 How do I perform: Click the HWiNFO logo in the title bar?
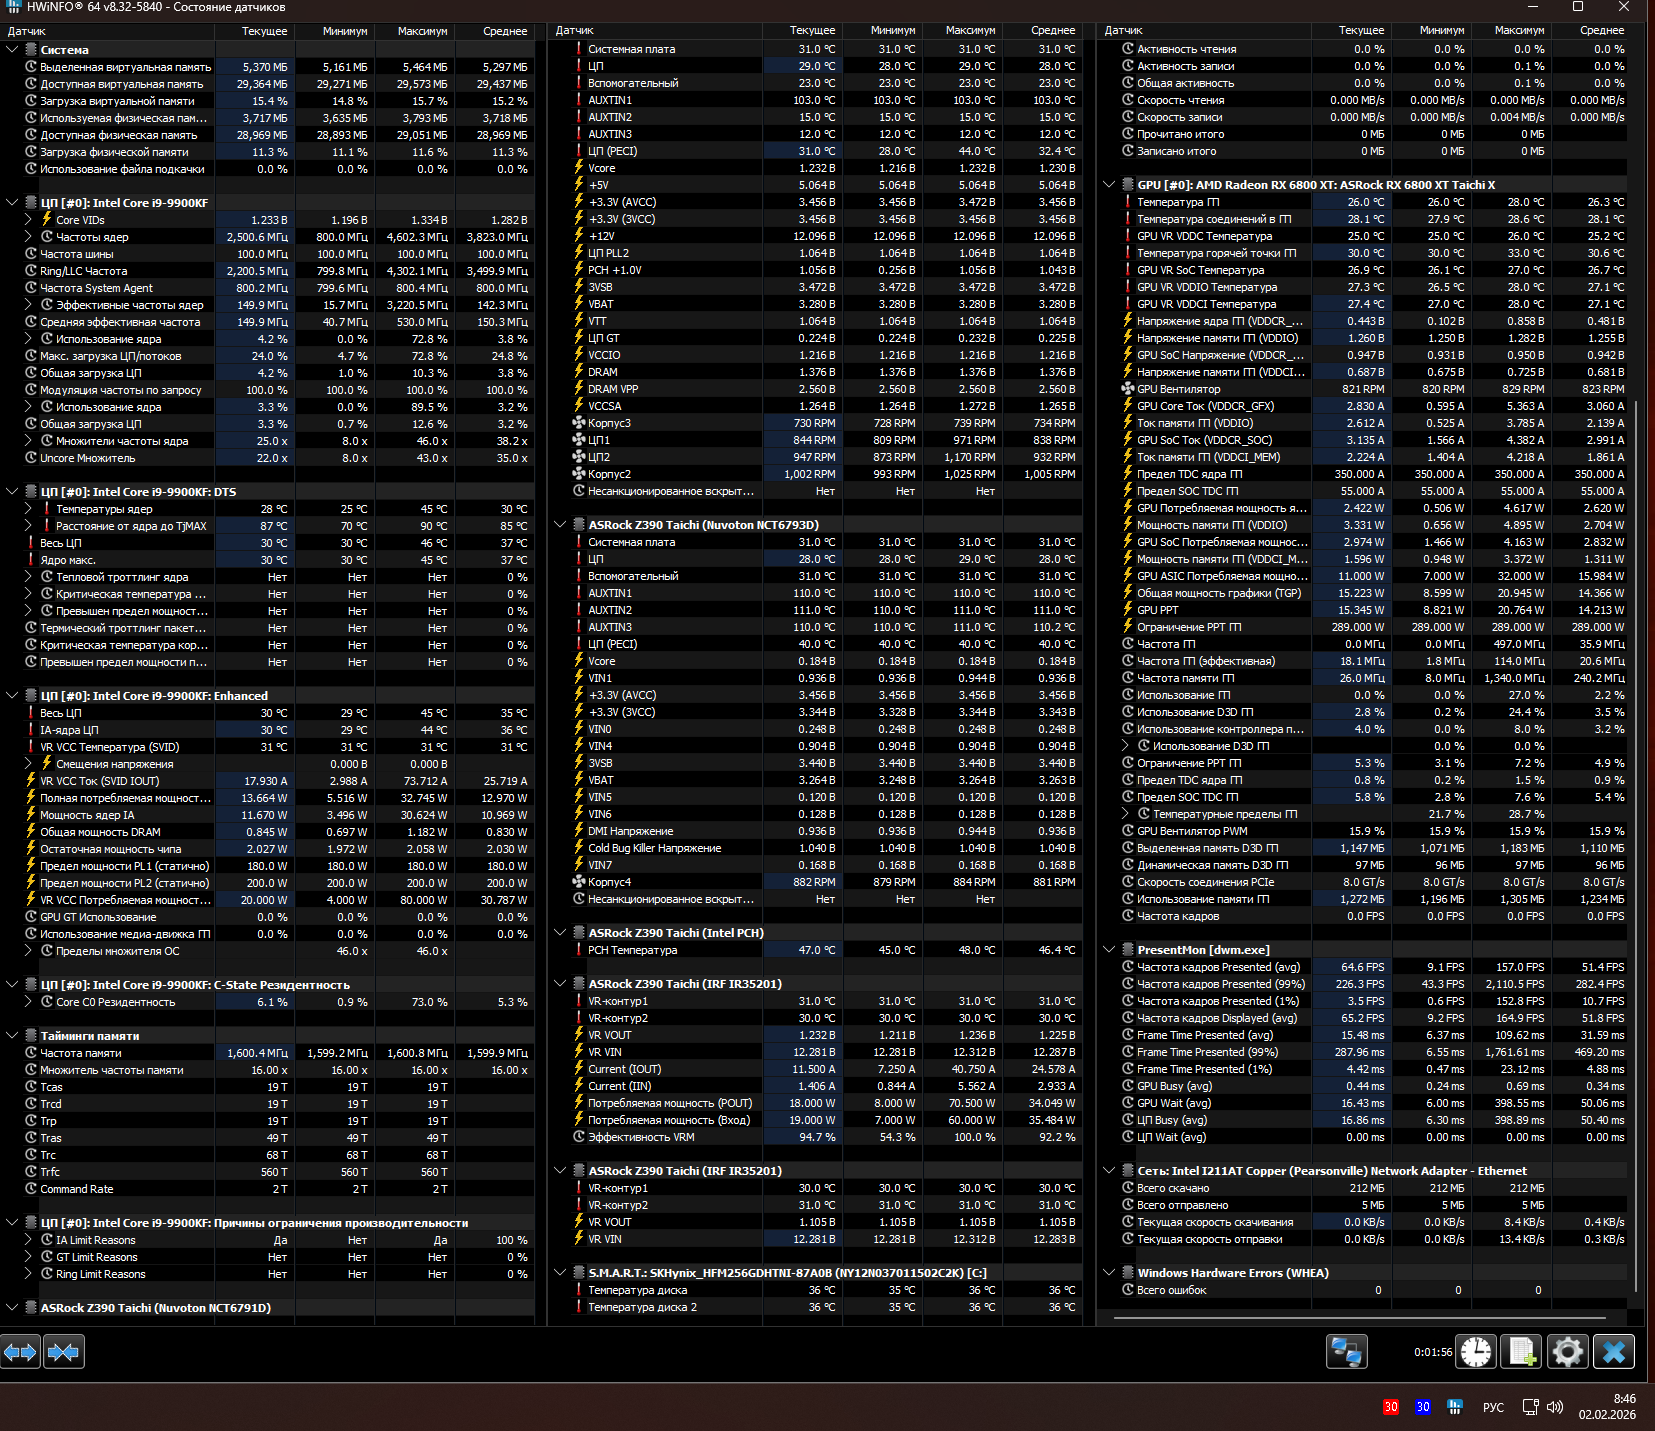click(14, 7)
